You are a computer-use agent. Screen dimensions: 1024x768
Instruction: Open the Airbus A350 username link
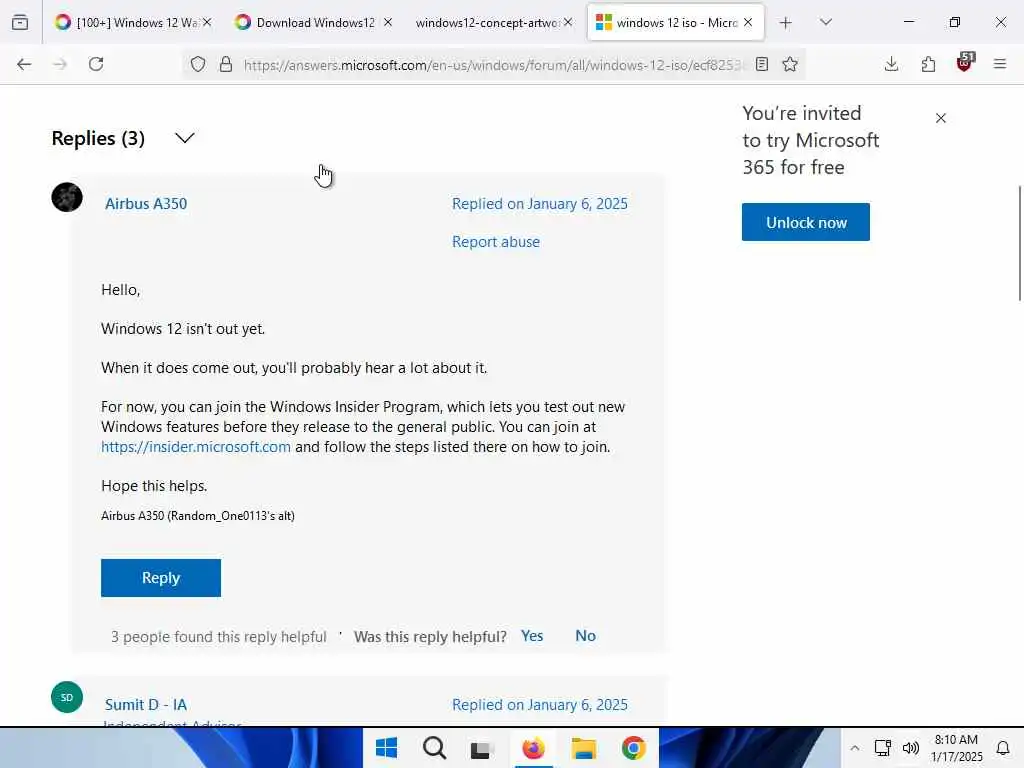pos(146,204)
